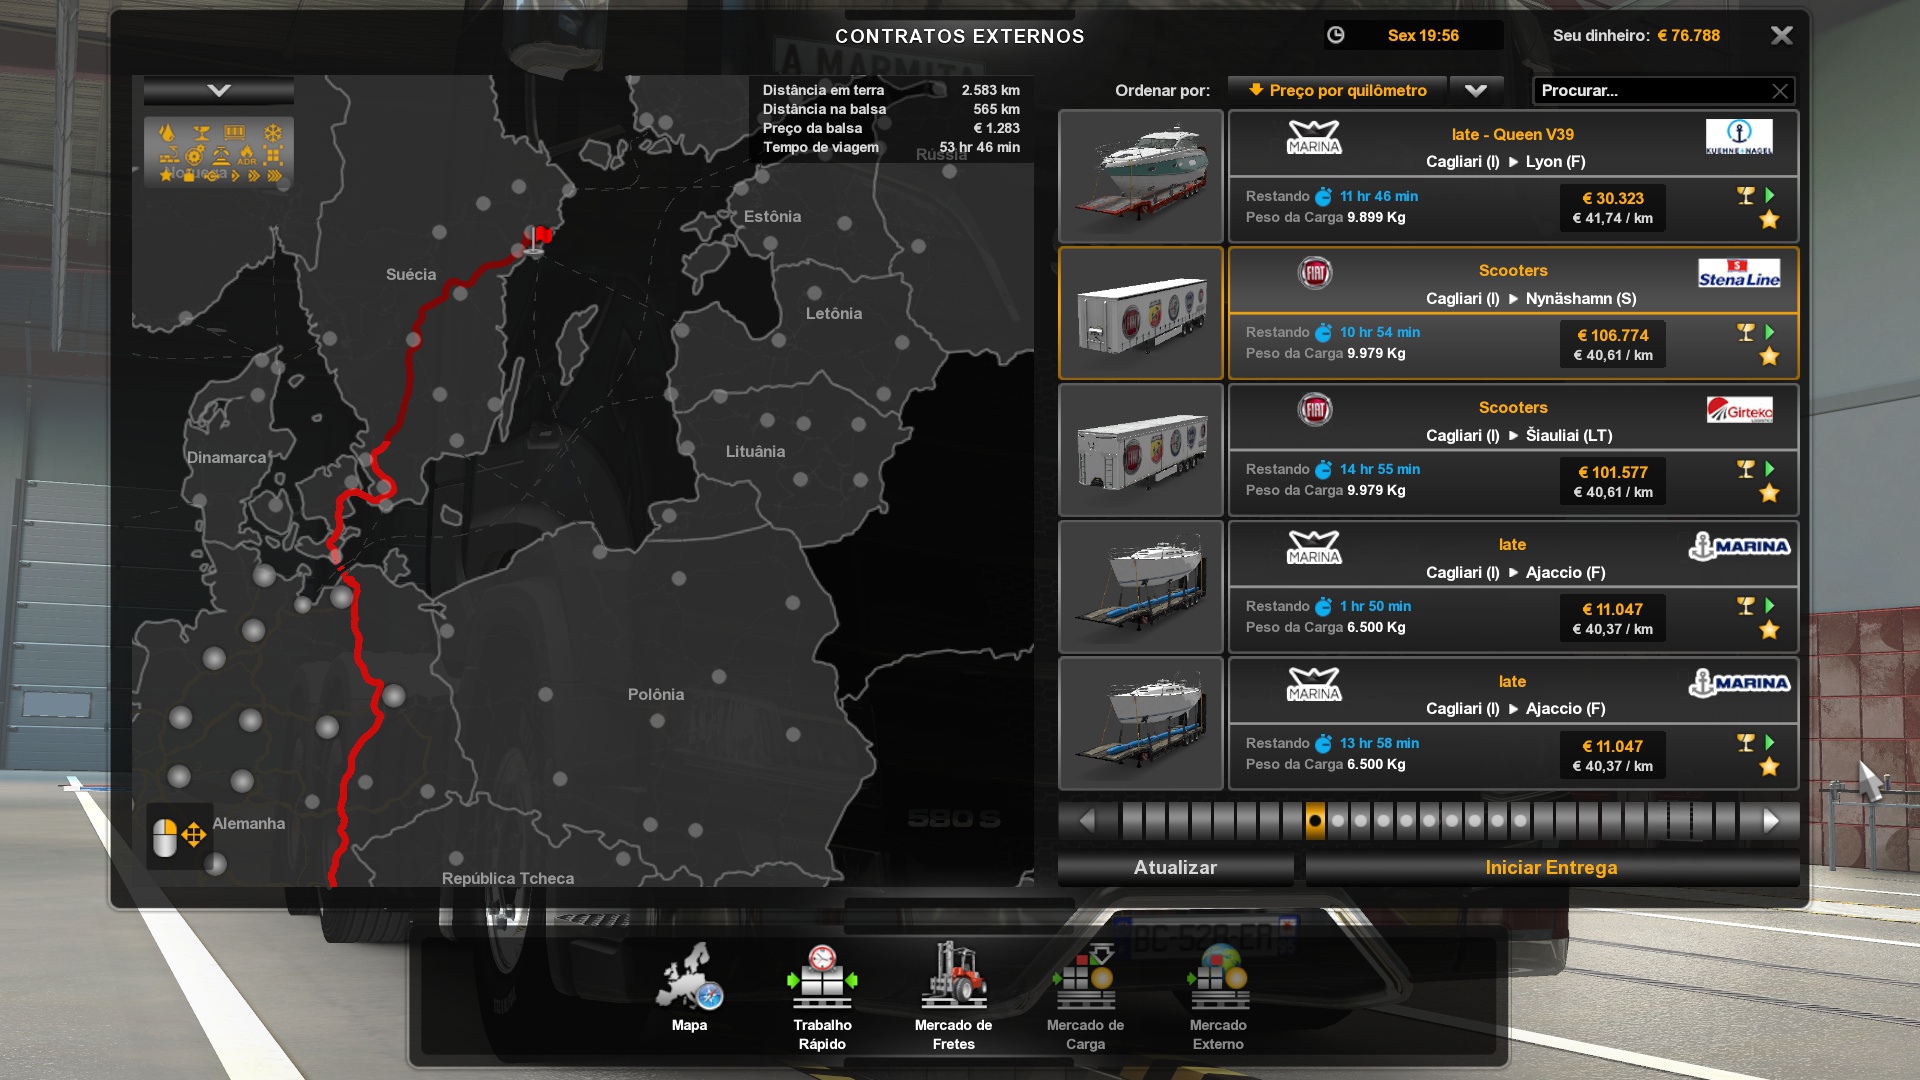Click the star filter icon on the map panel

(x=166, y=175)
